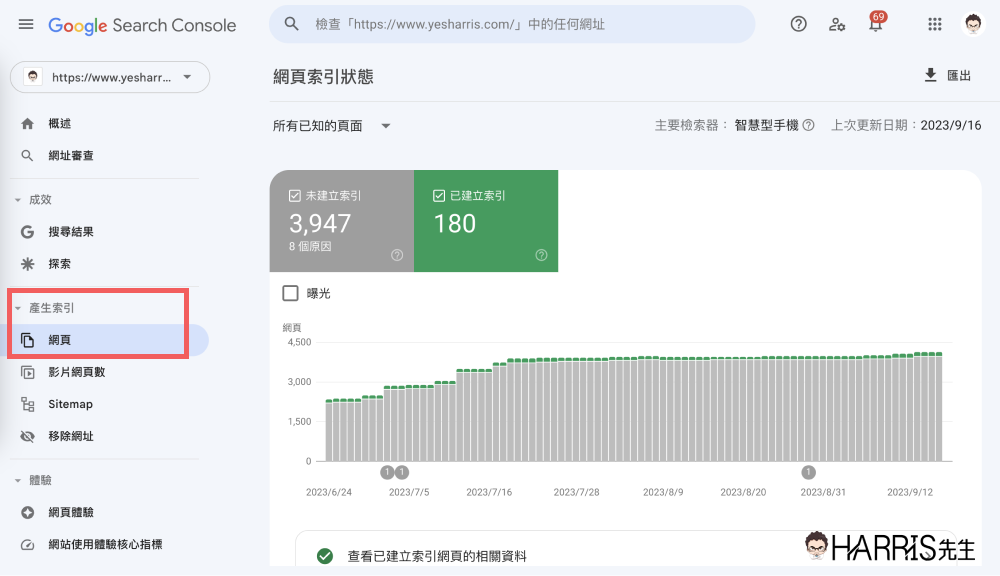Open the help question mark icon
1000x576 pixels.
click(798, 24)
